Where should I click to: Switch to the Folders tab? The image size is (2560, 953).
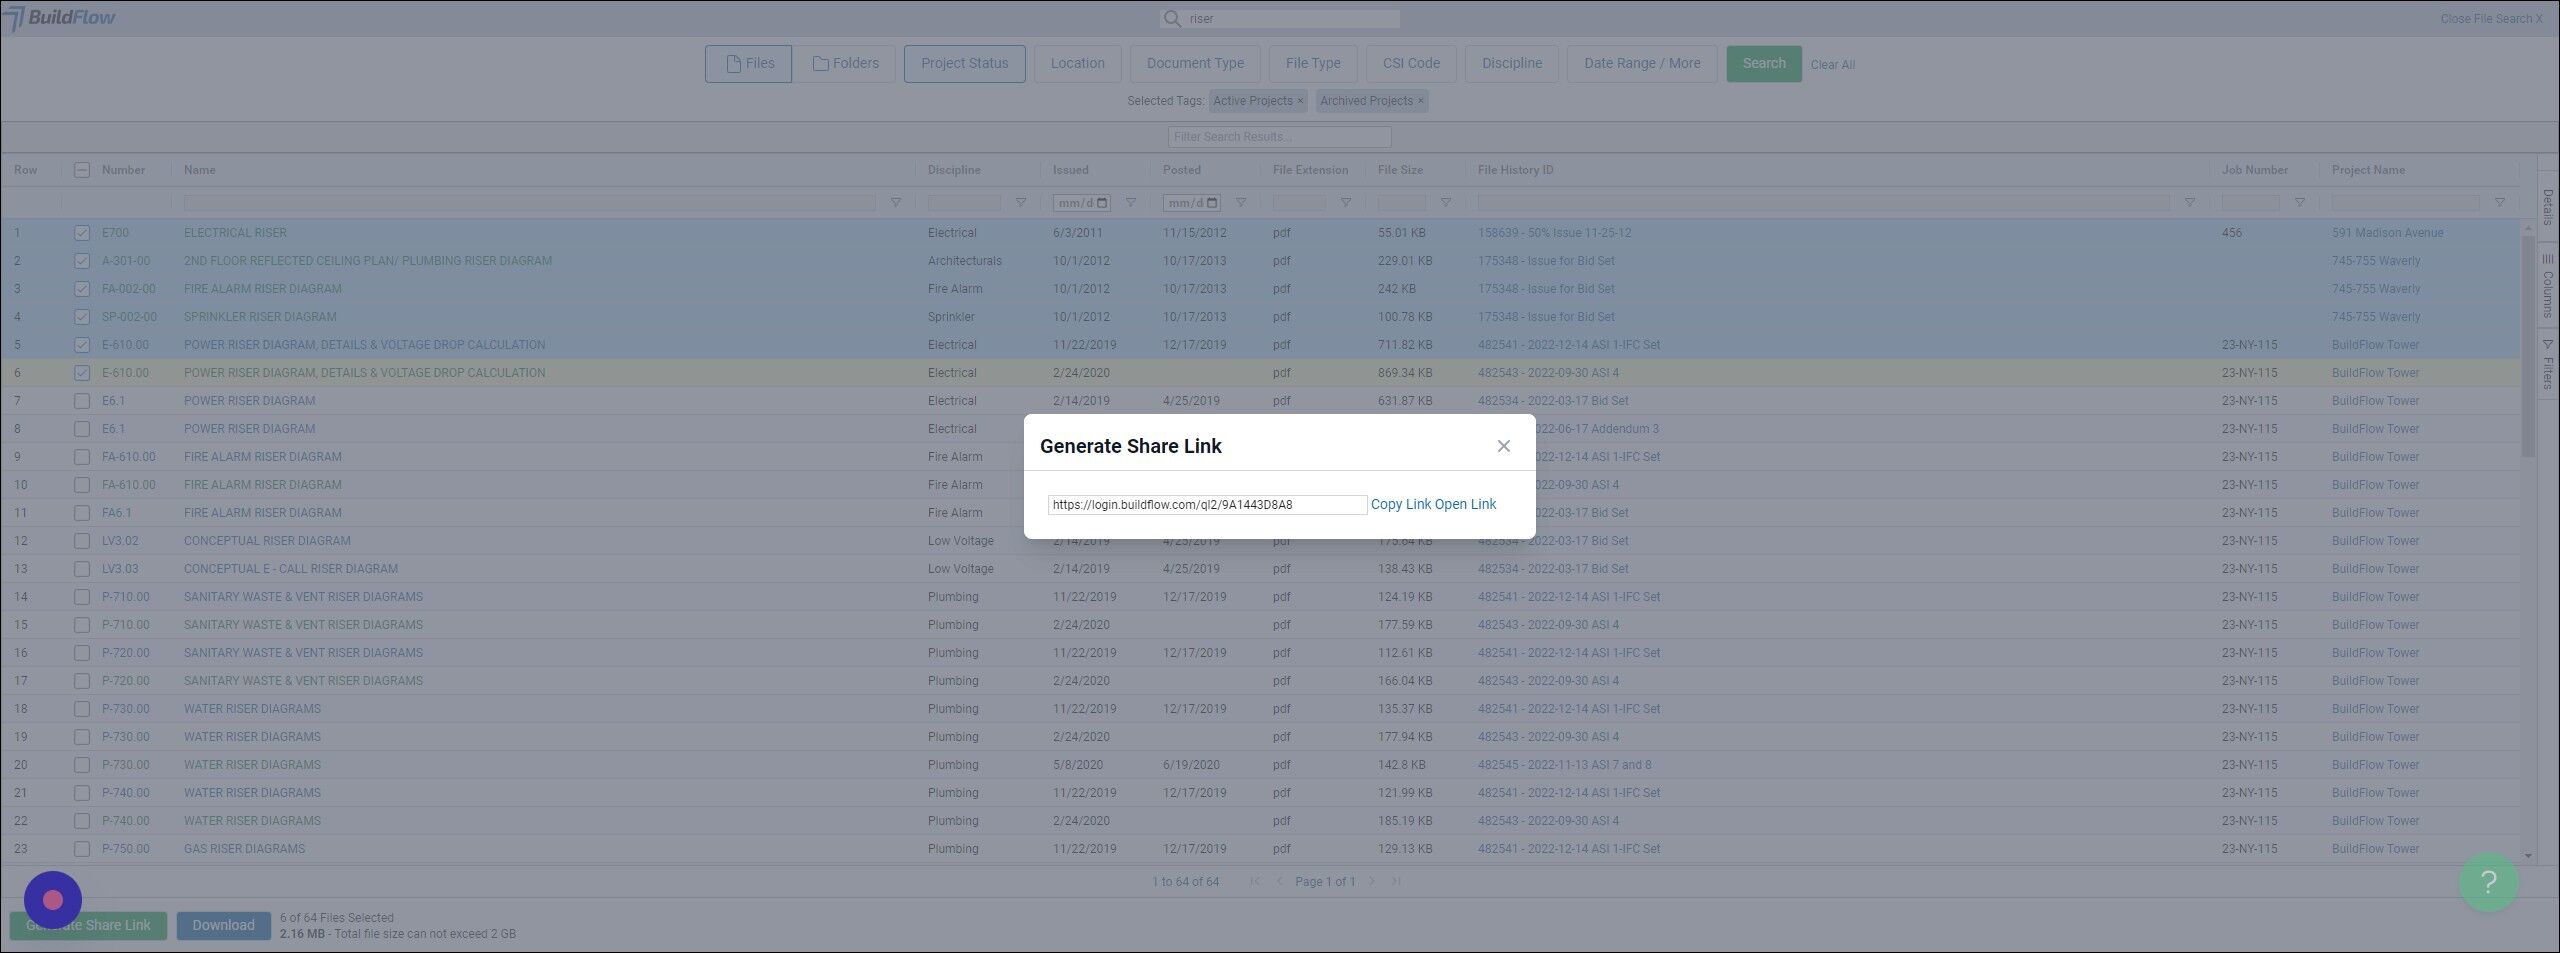coord(847,64)
